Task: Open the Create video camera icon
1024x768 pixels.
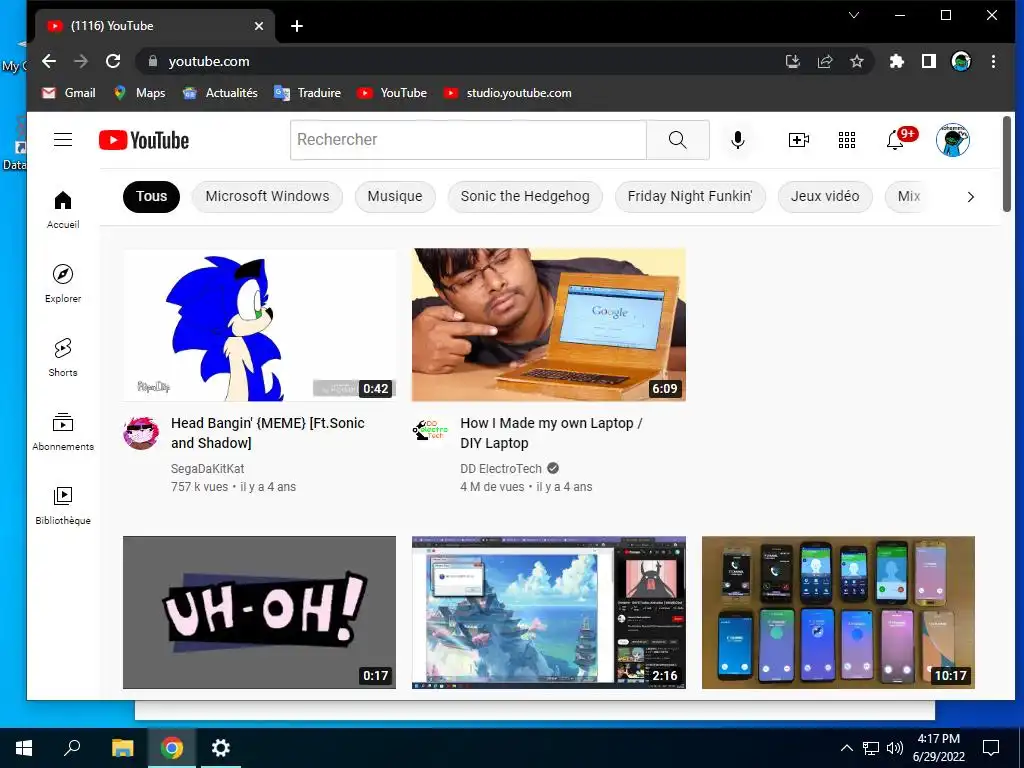Action: click(x=798, y=140)
